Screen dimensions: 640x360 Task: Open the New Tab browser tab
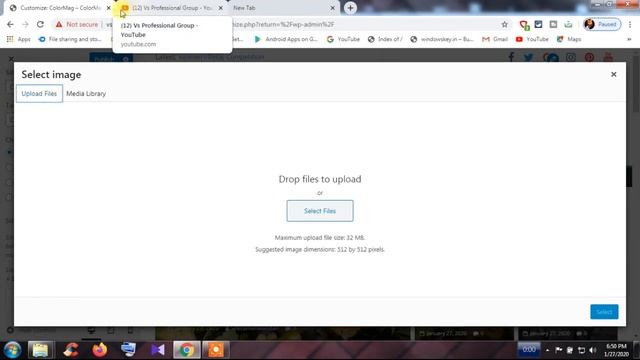282,8
